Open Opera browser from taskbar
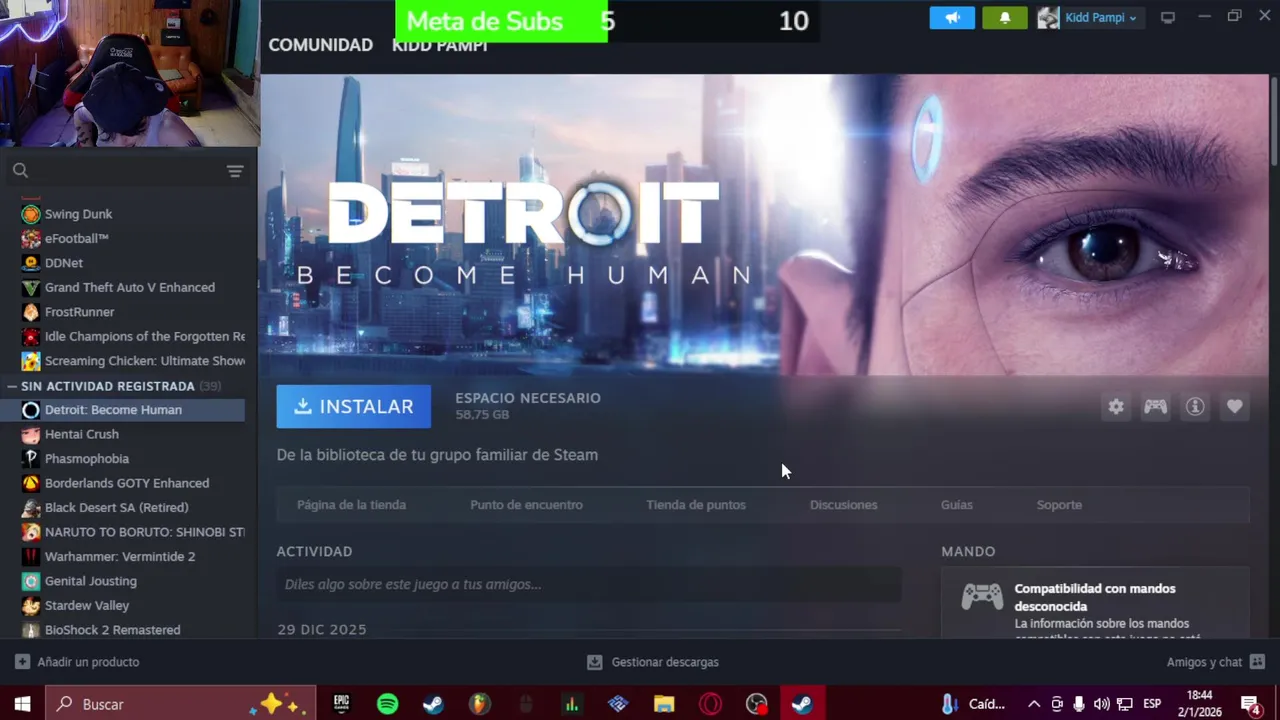This screenshot has height=720, width=1280. [710, 704]
